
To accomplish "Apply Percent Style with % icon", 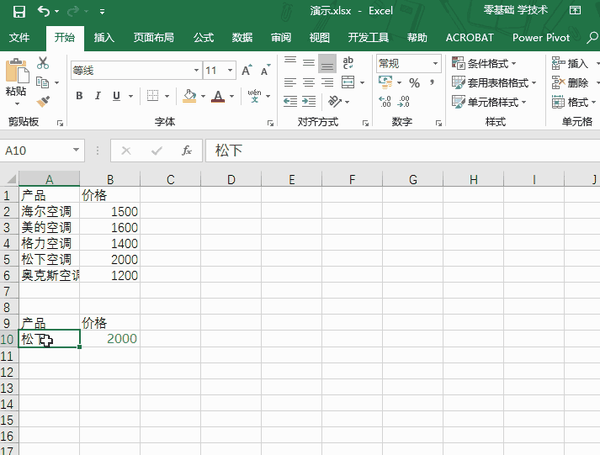I will coord(414,83).
